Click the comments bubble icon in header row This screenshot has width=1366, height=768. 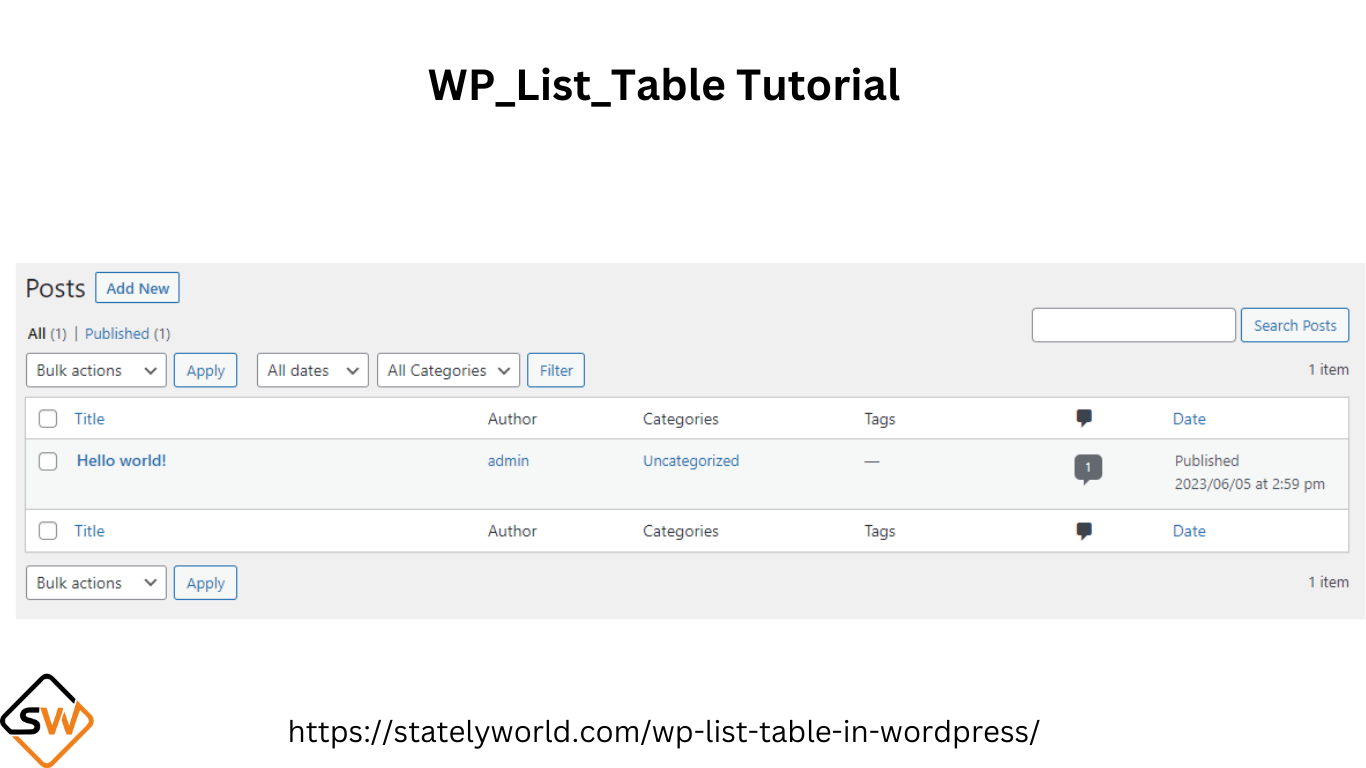tap(1083, 419)
